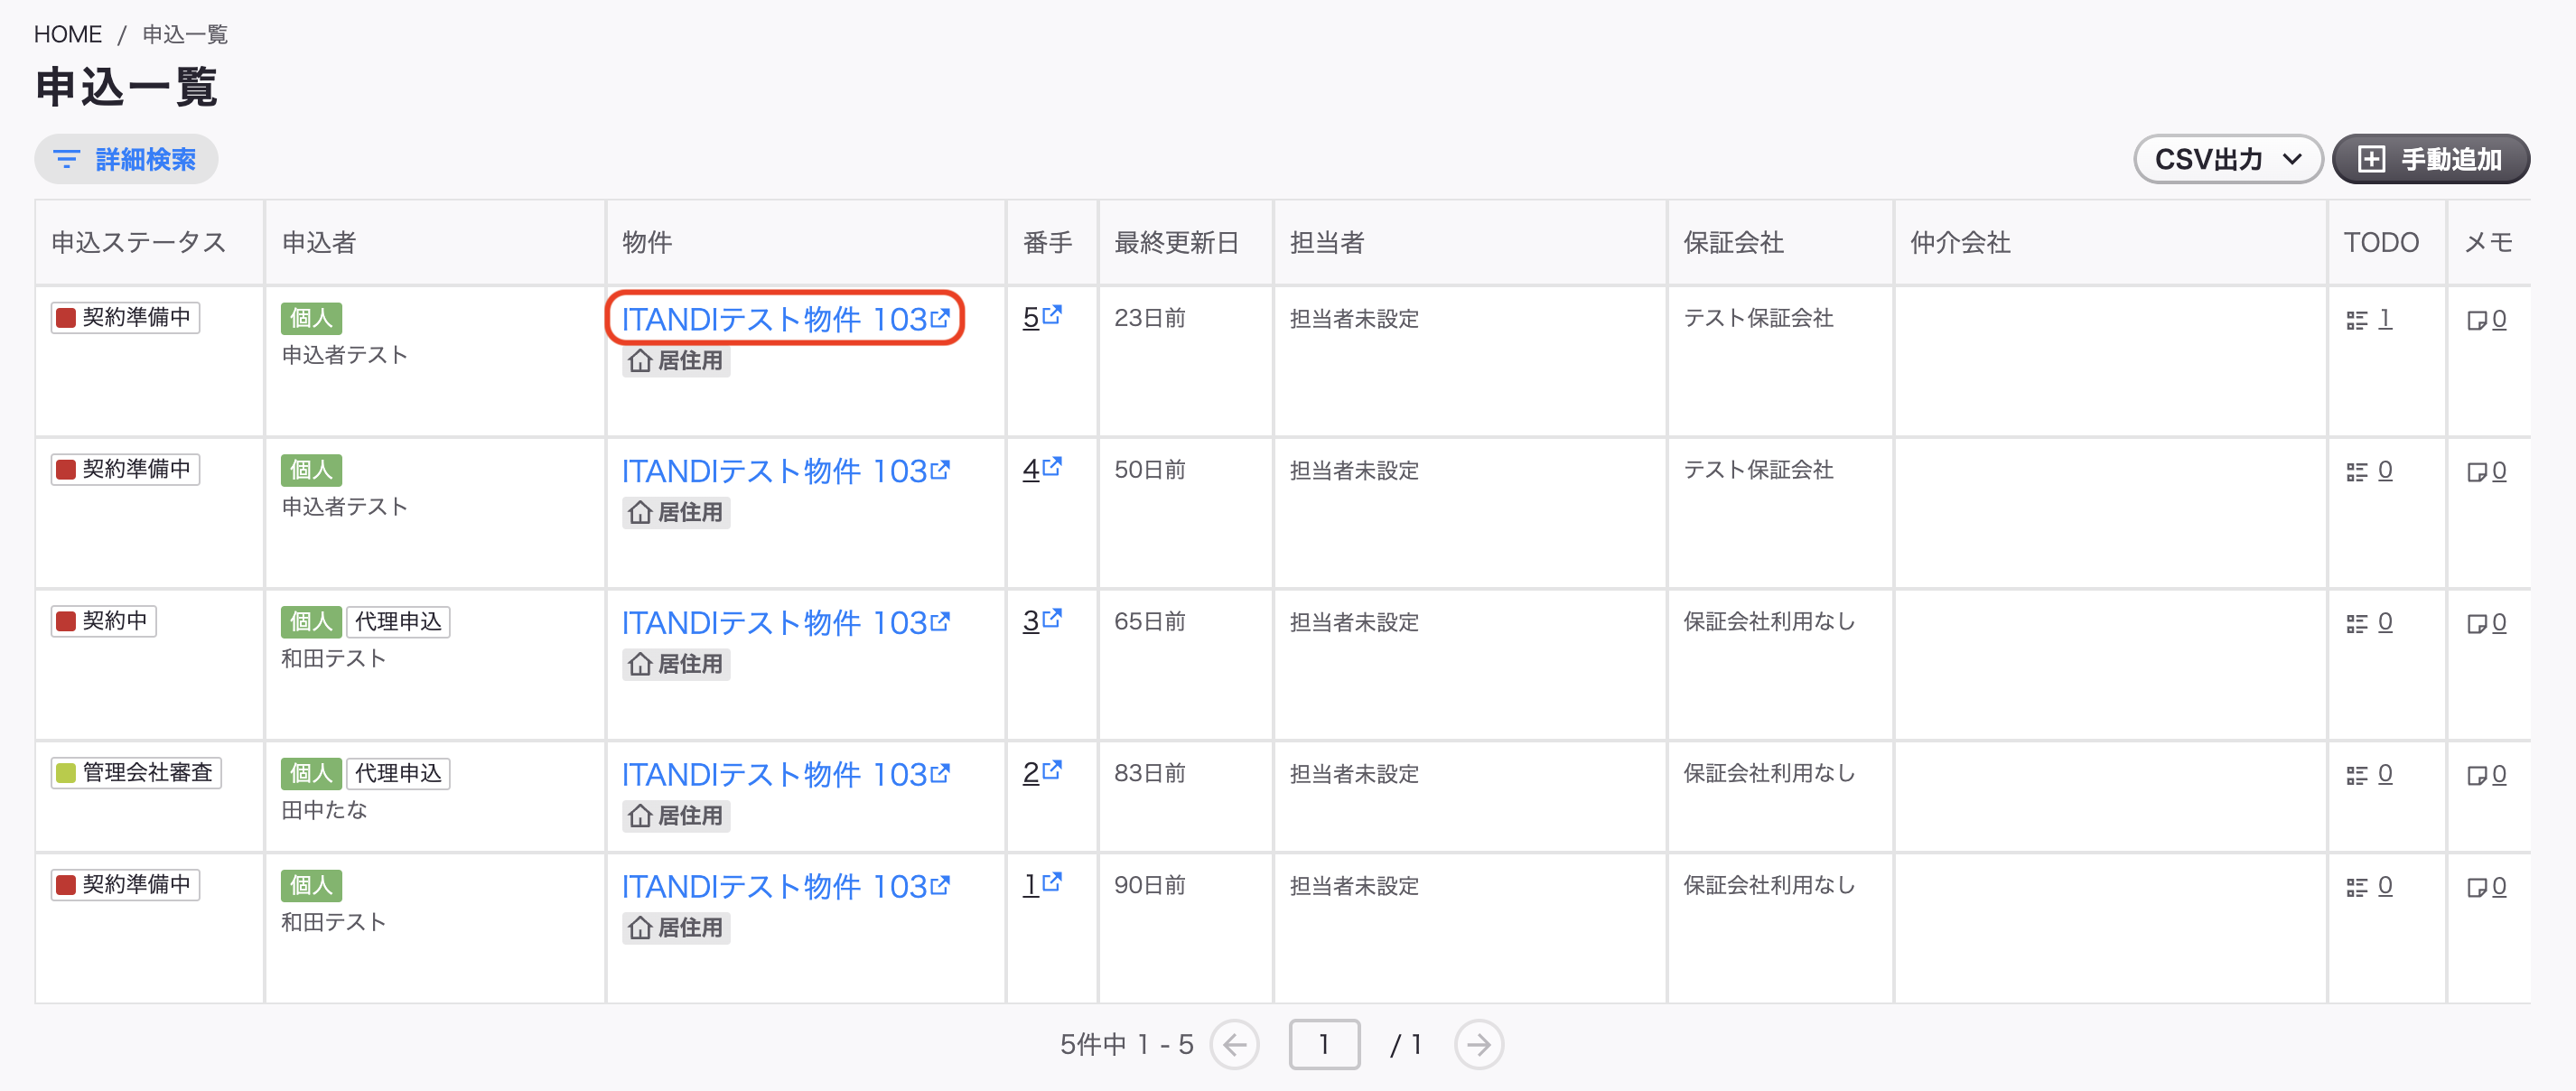Click the メモ column header
This screenshot has width=2576, height=1091.
point(2488,242)
